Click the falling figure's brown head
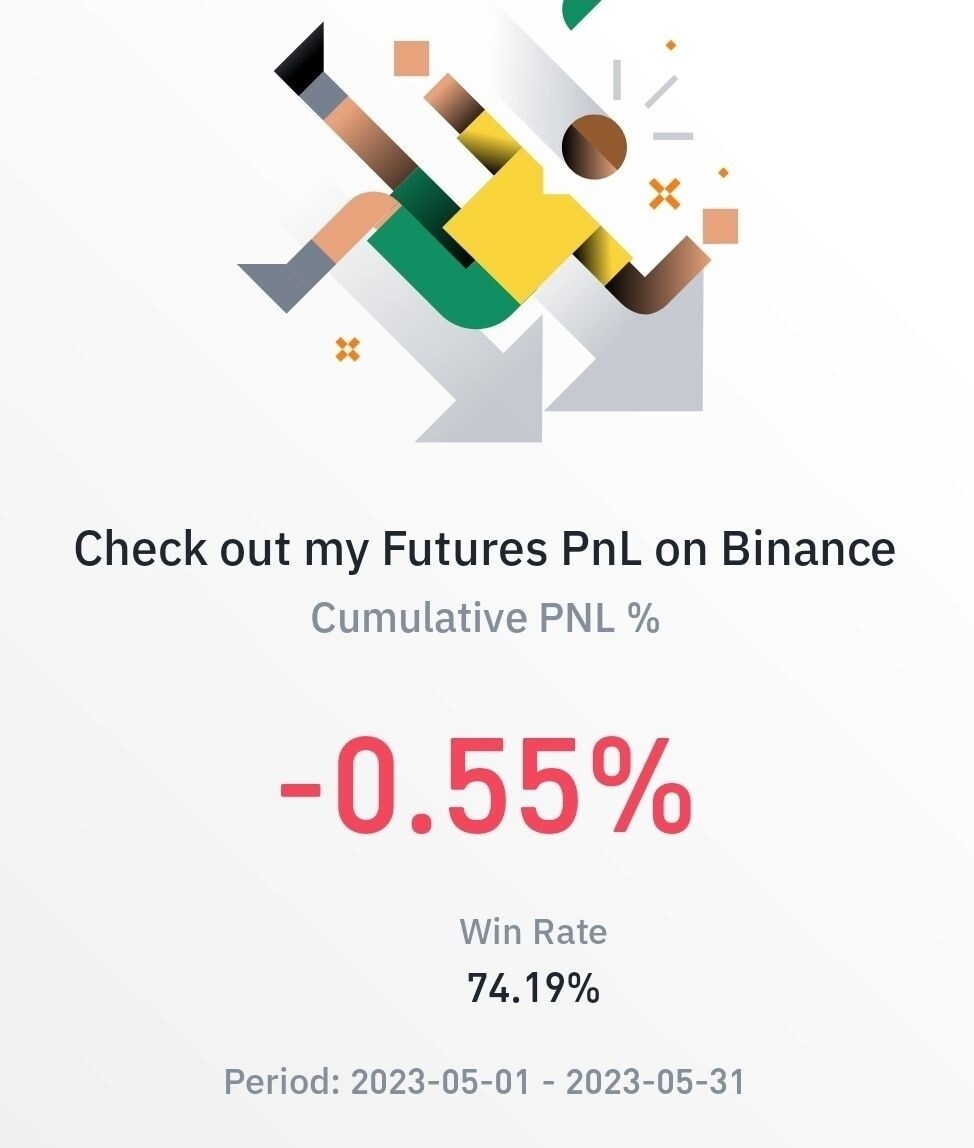Image resolution: width=974 pixels, height=1148 pixels. point(594,146)
